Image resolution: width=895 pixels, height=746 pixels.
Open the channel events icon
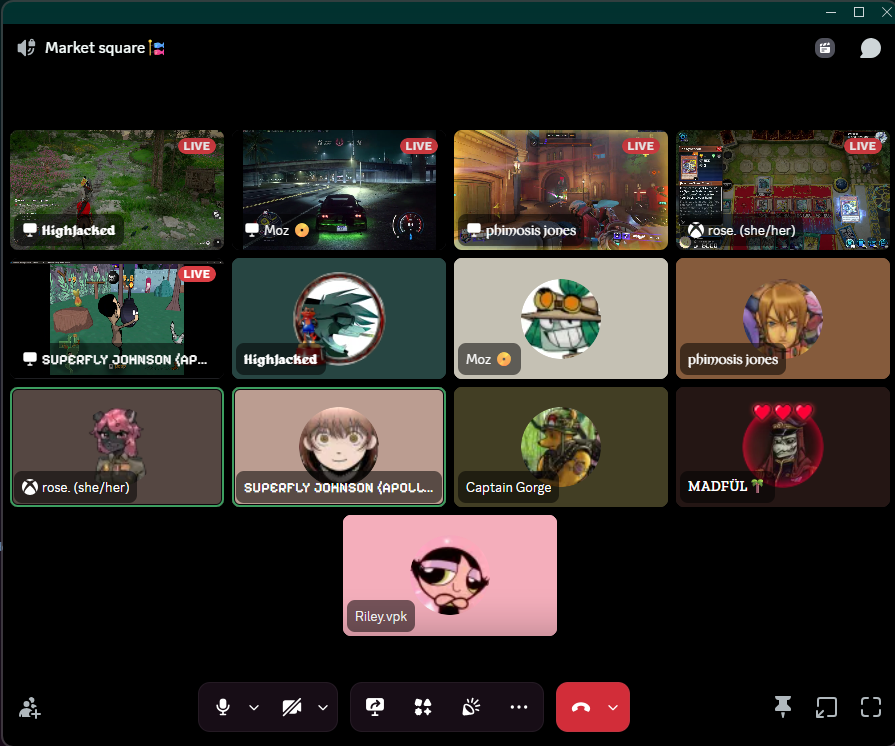click(825, 48)
